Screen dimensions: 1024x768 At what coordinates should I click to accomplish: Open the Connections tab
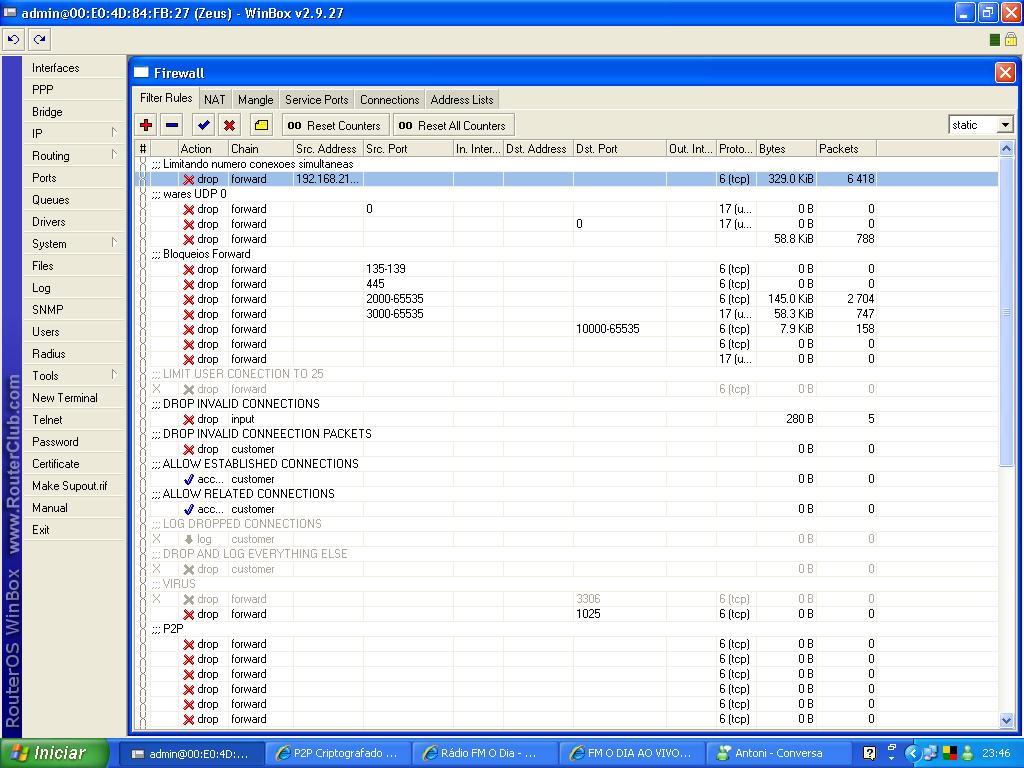coord(389,99)
